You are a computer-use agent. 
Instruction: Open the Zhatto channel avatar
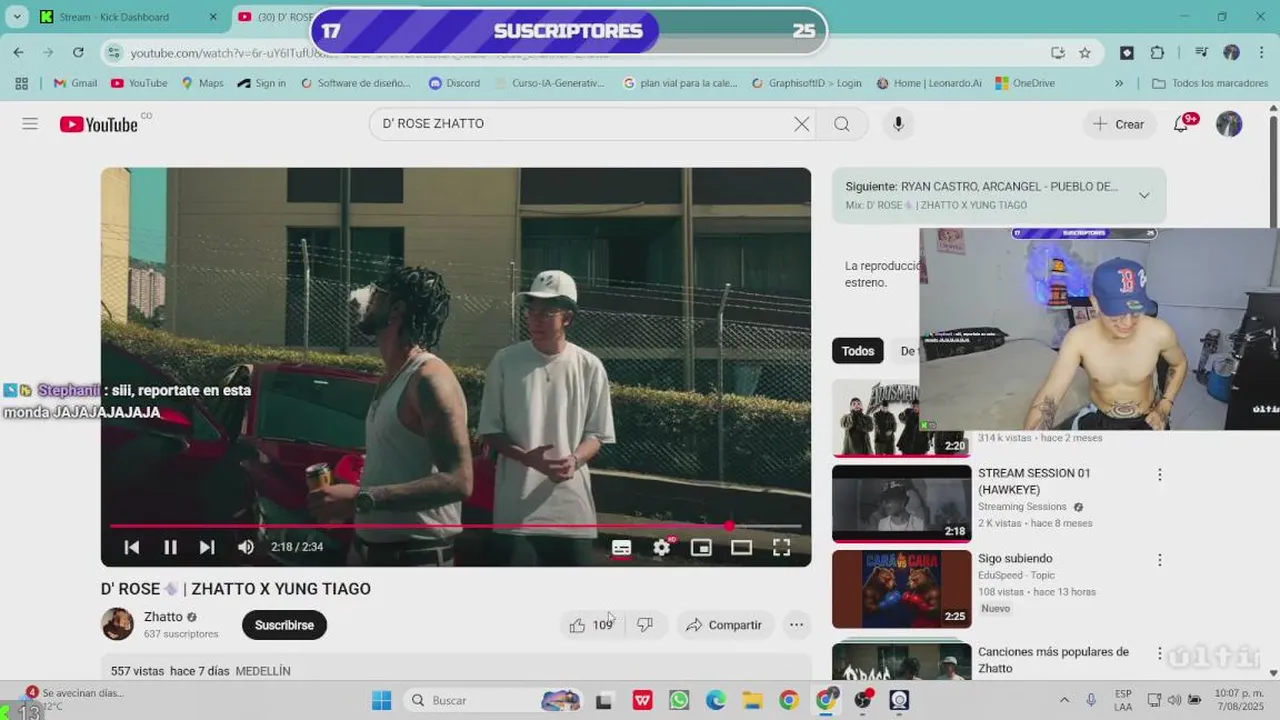pos(117,624)
